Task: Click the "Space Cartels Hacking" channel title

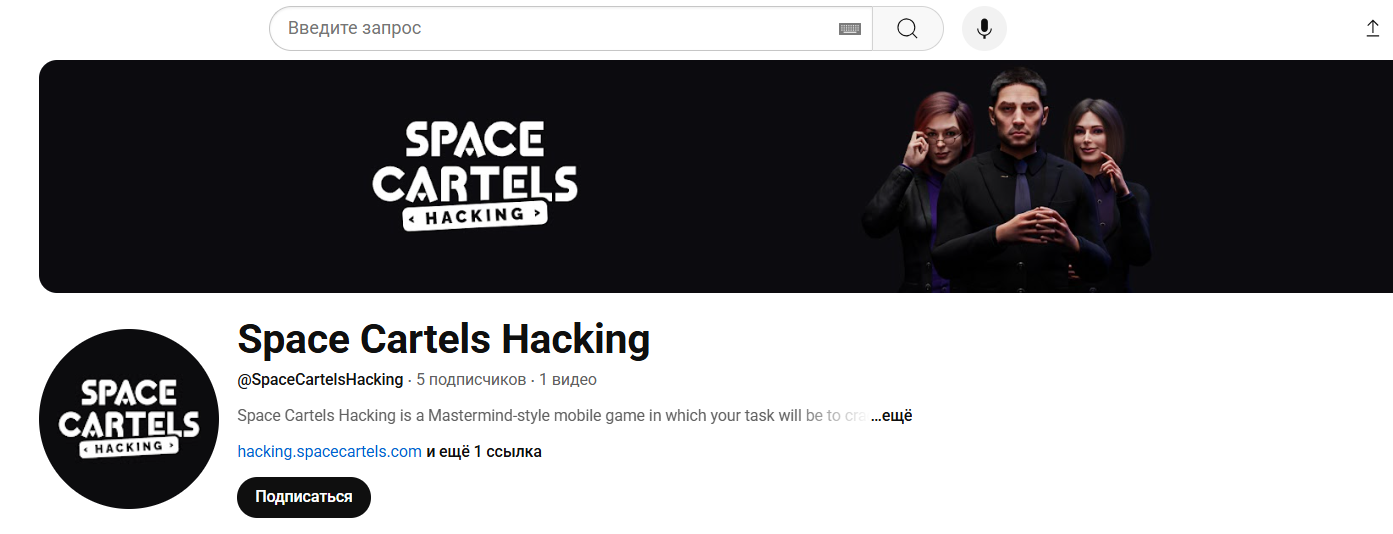Action: coord(443,340)
